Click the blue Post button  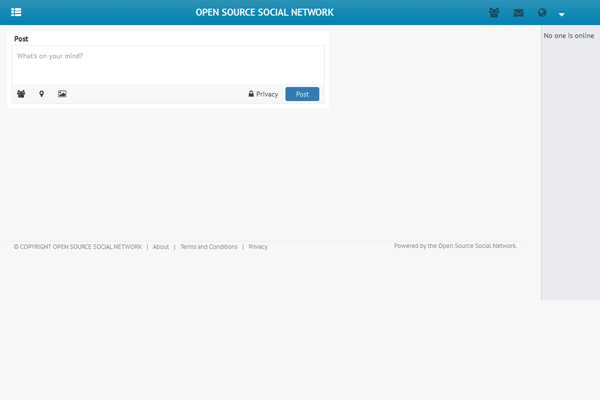tap(302, 94)
